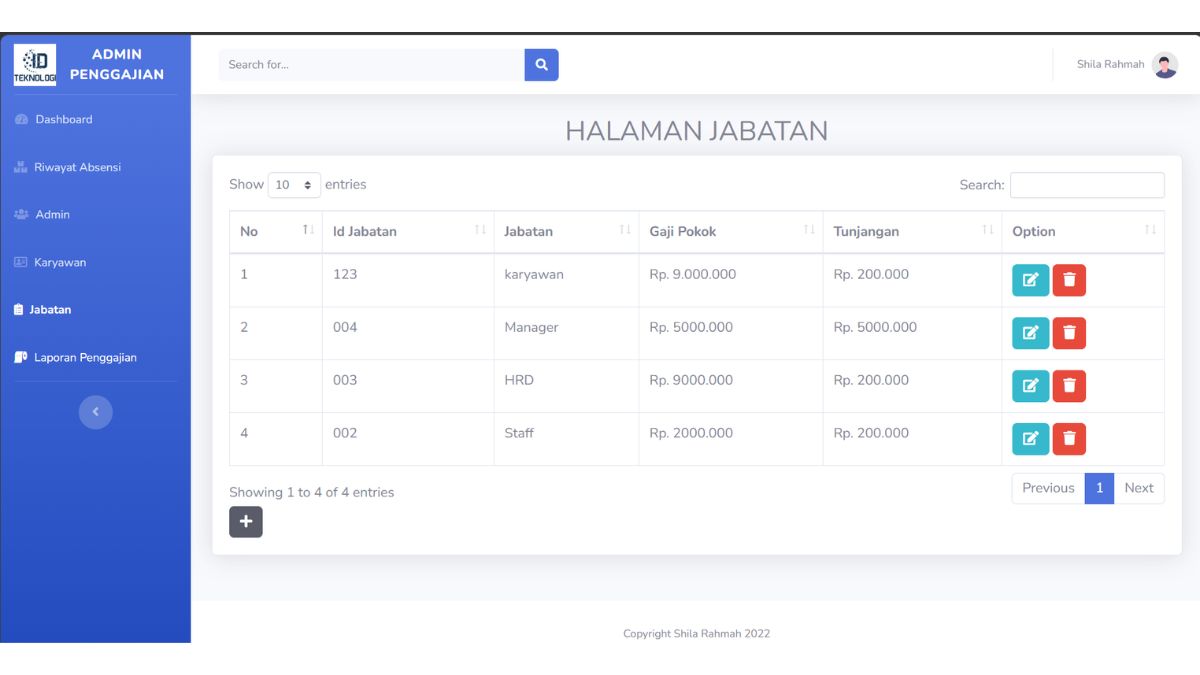Sort table by No column

pos(276,232)
